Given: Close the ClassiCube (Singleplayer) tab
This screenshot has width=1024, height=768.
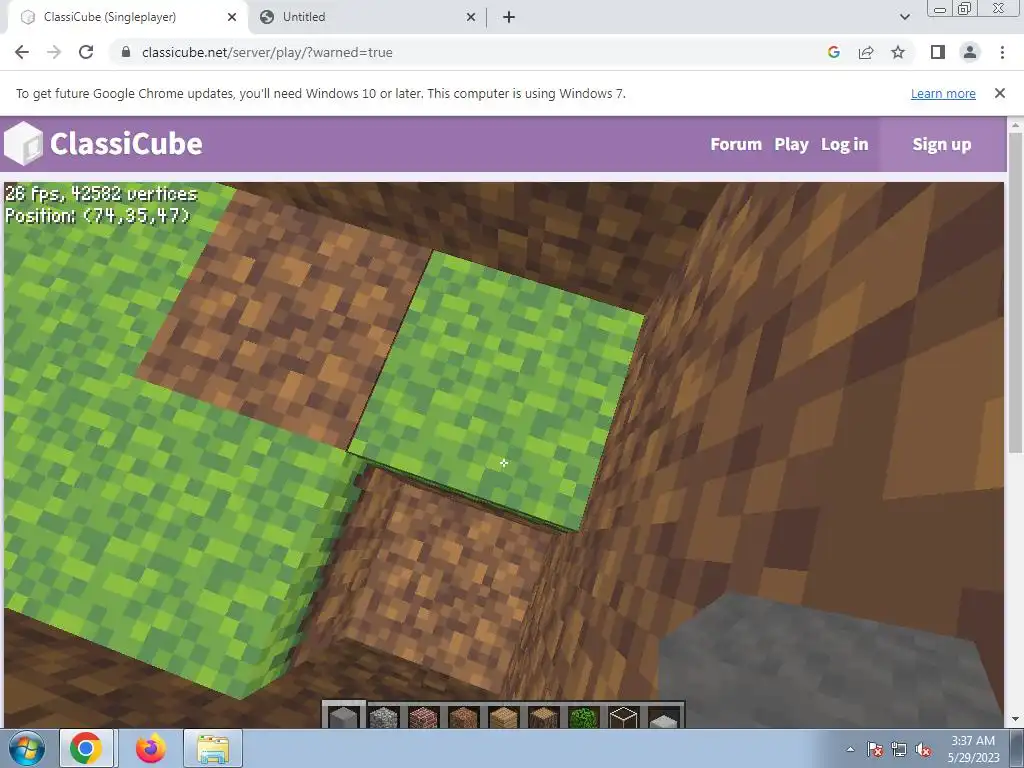Looking at the screenshot, I should coord(232,17).
